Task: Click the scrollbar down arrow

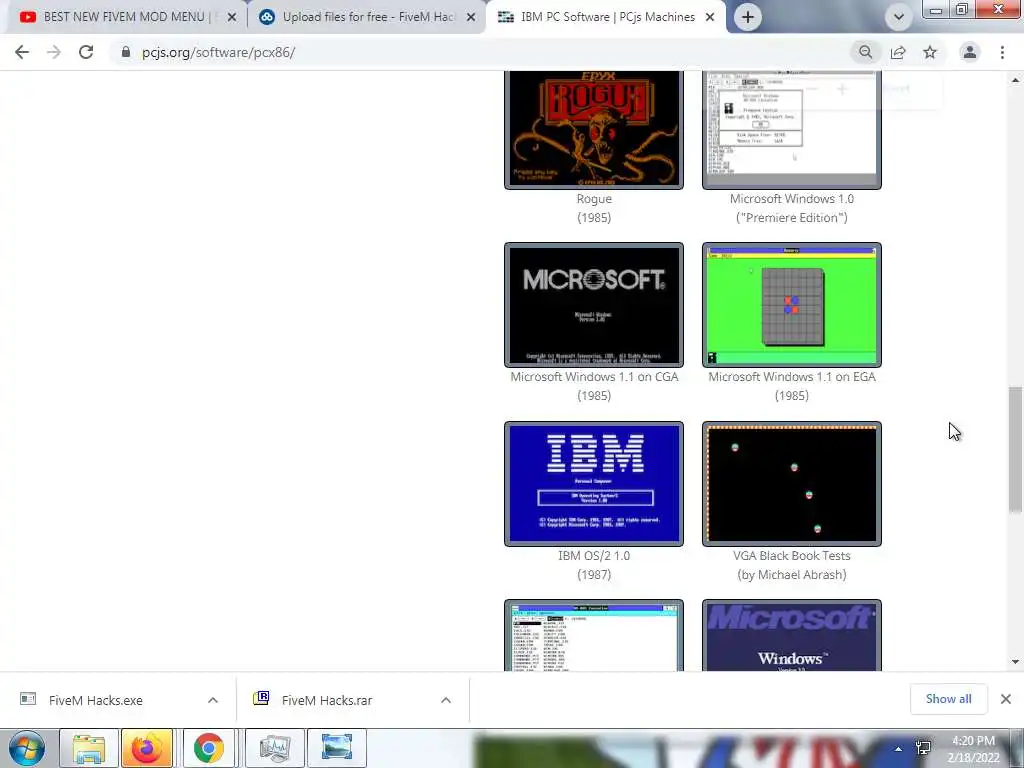Action: tap(1015, 662)
